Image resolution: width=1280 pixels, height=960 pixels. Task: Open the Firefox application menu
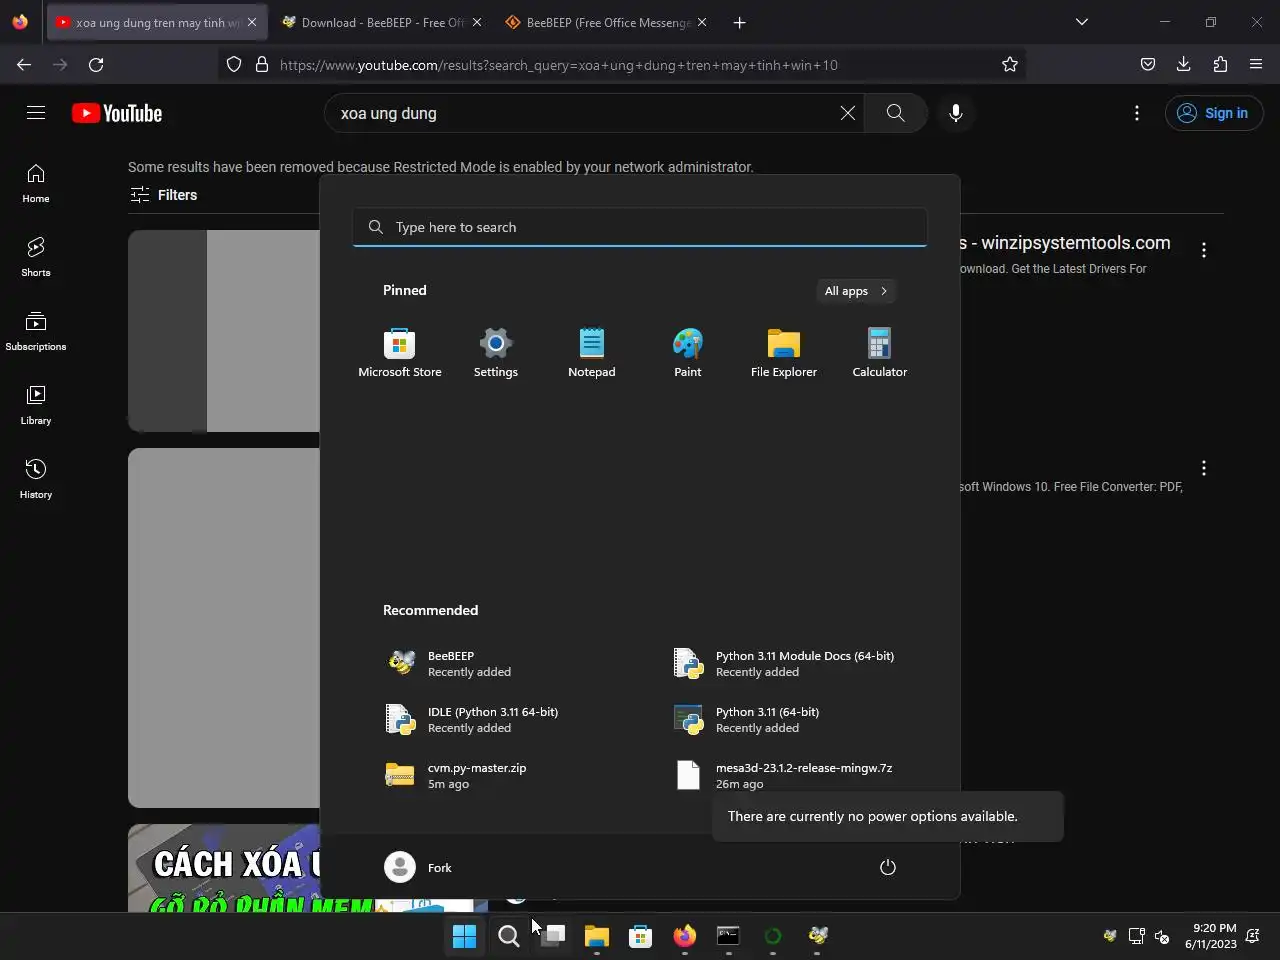1256,64
